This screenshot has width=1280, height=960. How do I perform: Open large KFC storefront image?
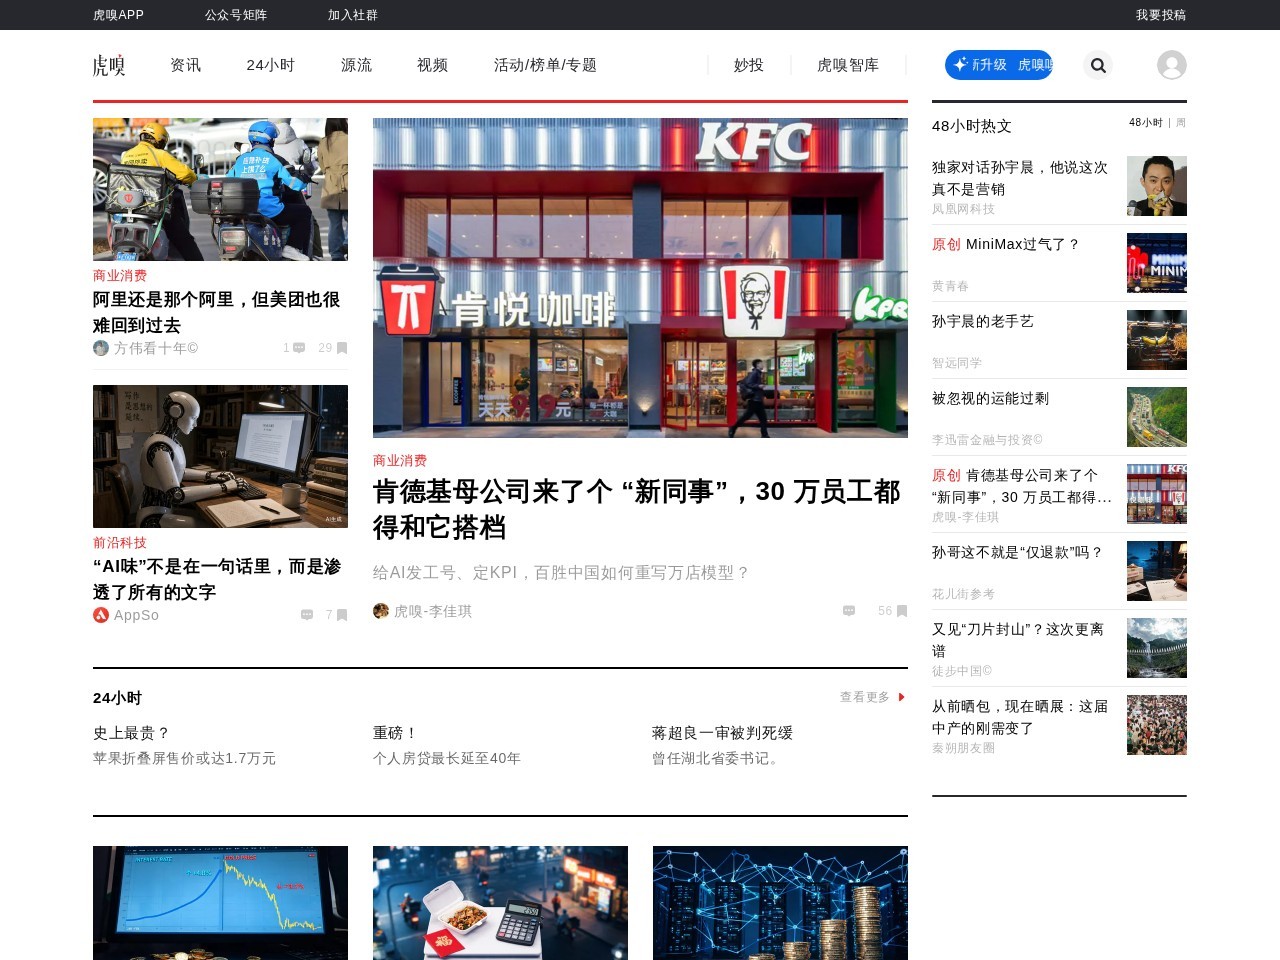coord(640,278)
